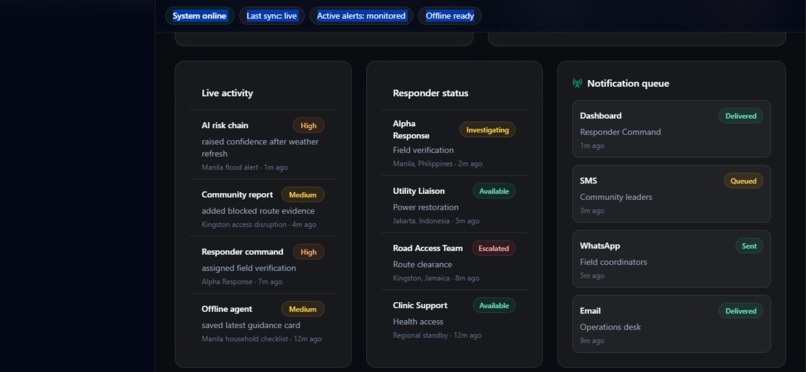Click Escalated badge for Road Access Team
This screenshot has height=372, width=806.
[x=493, y=248]
